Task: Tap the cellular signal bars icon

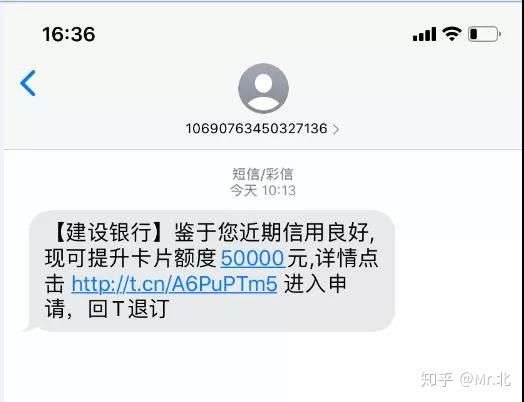Action: pos(424,34)
